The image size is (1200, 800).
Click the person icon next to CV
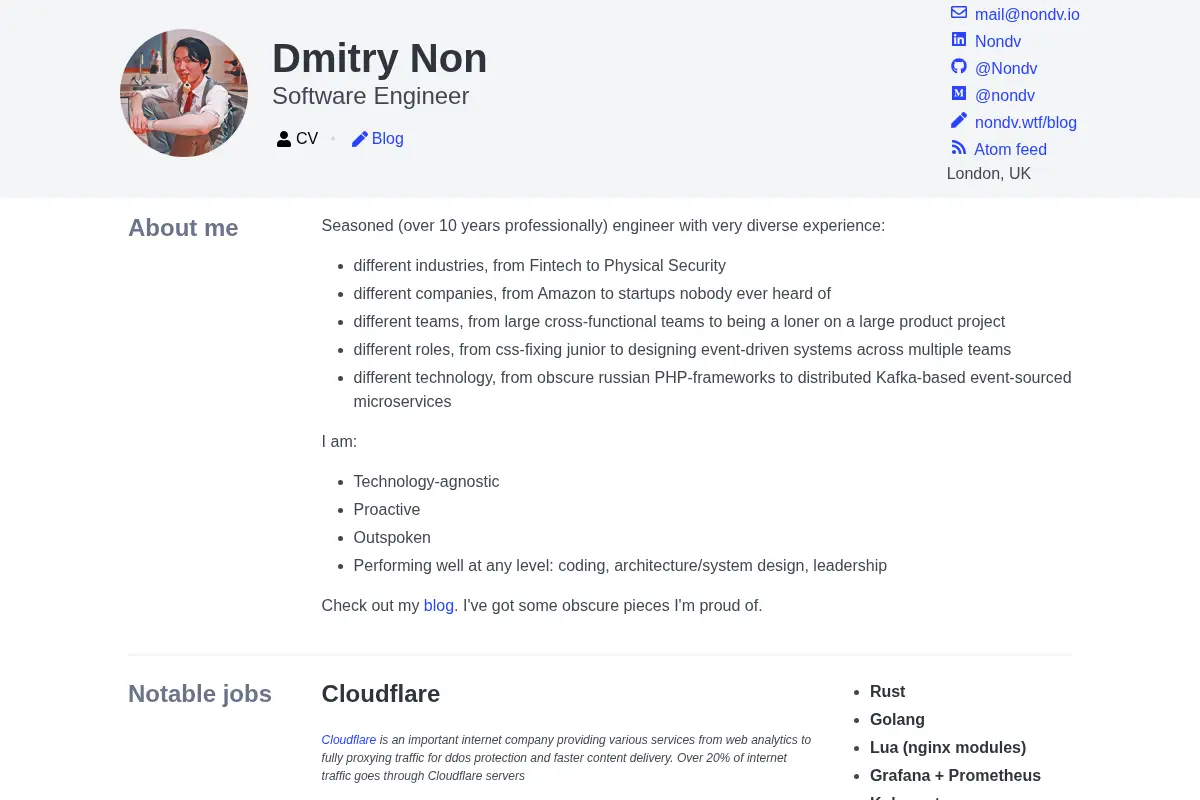(x=284, y=139)
